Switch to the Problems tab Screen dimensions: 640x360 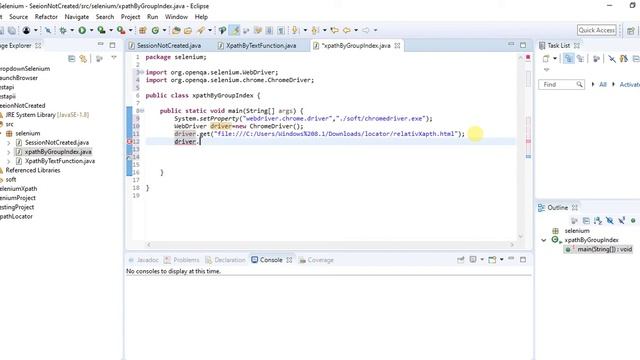[x=182, y=260]
